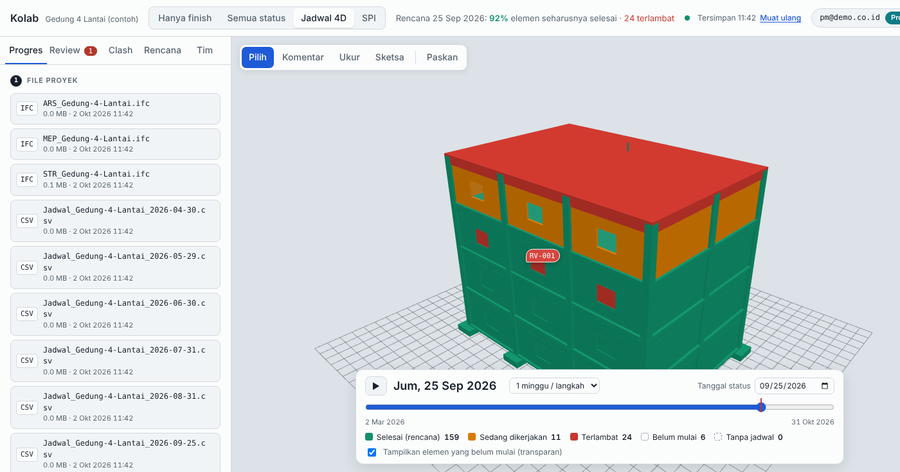Click the CSV badge of Jadwal 2026-09-25 file
The image size is (900, 472).
[27, 454]
